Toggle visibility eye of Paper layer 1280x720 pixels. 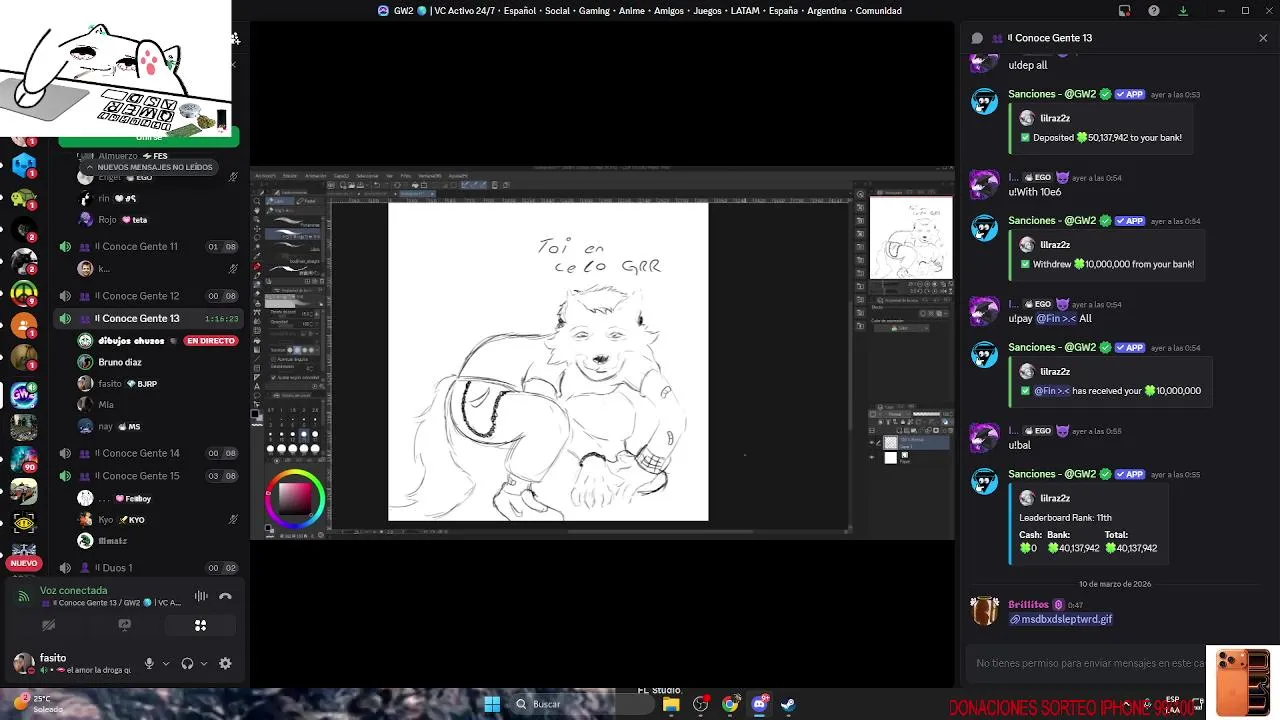[872, 457]
